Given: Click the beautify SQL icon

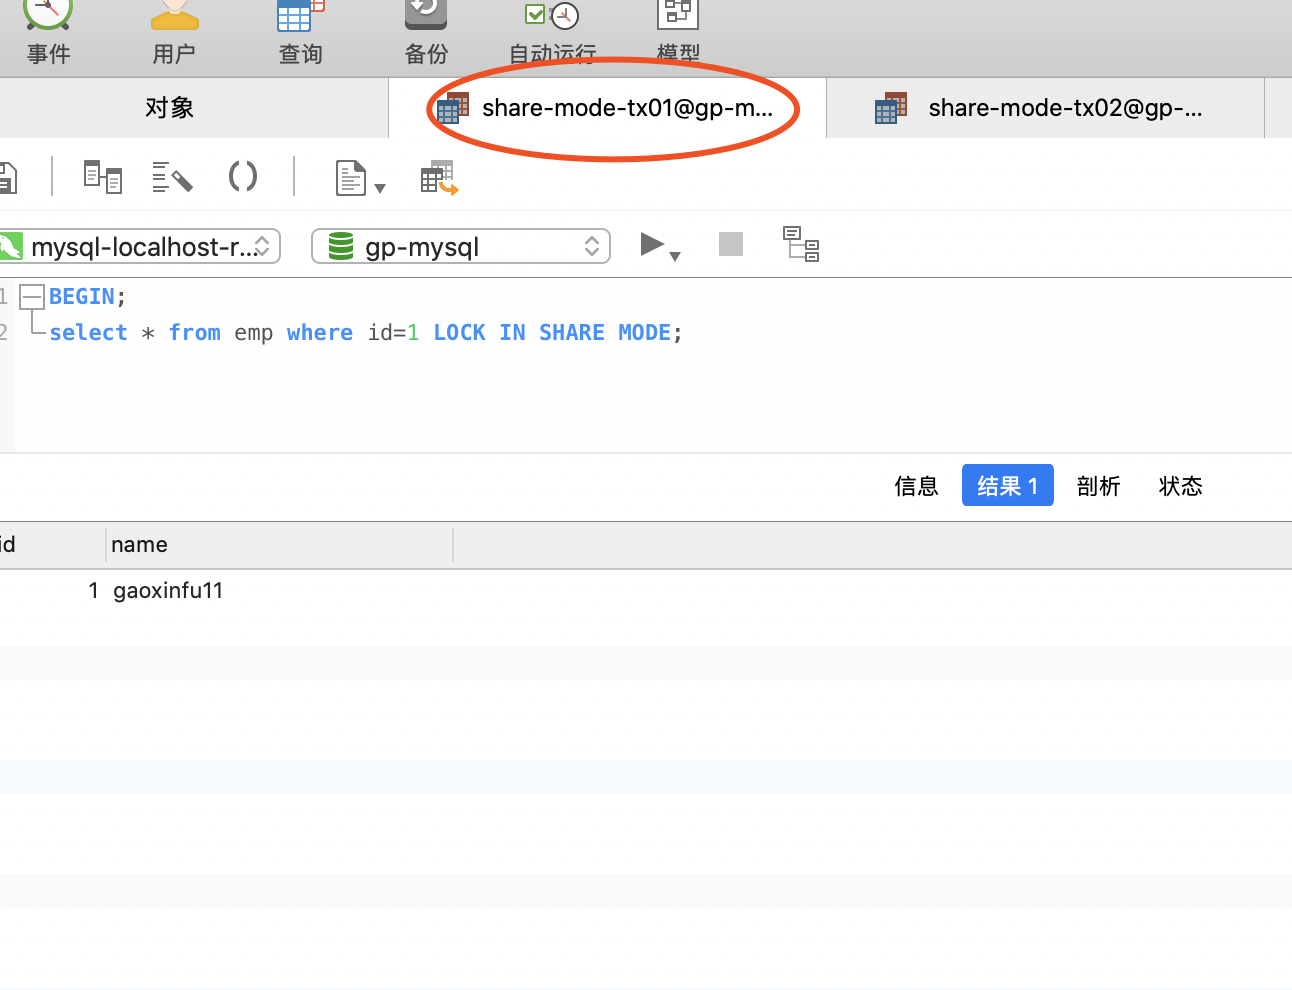Looking at the screenshot, I should (172, 177).
